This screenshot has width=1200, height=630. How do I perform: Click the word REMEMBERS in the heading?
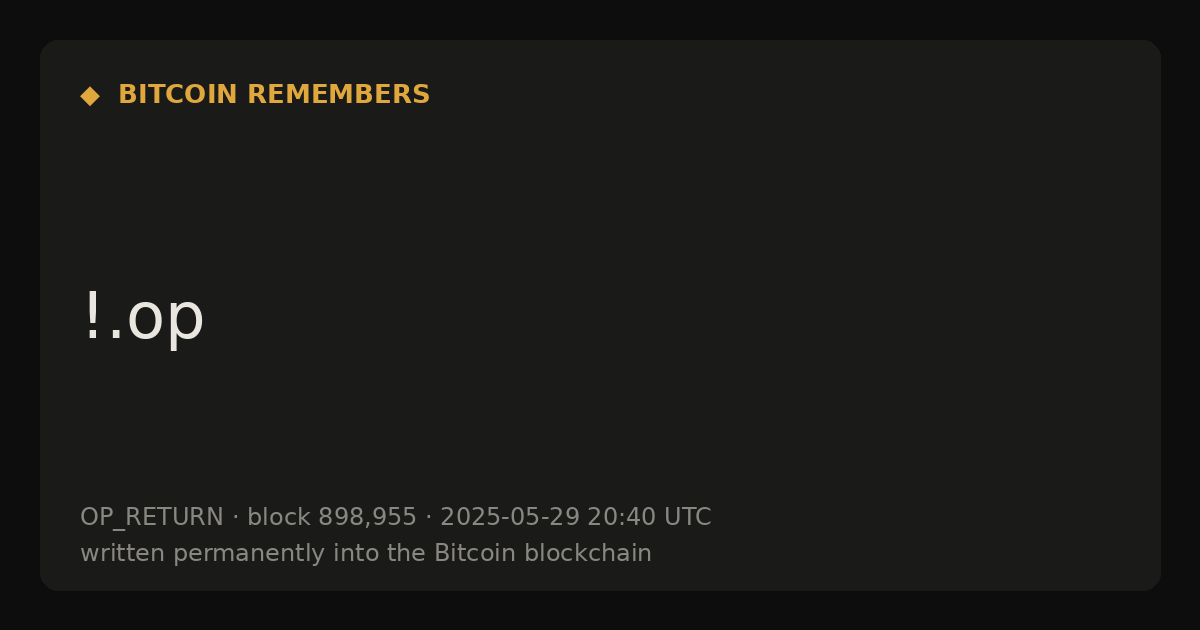pos(339,95)
